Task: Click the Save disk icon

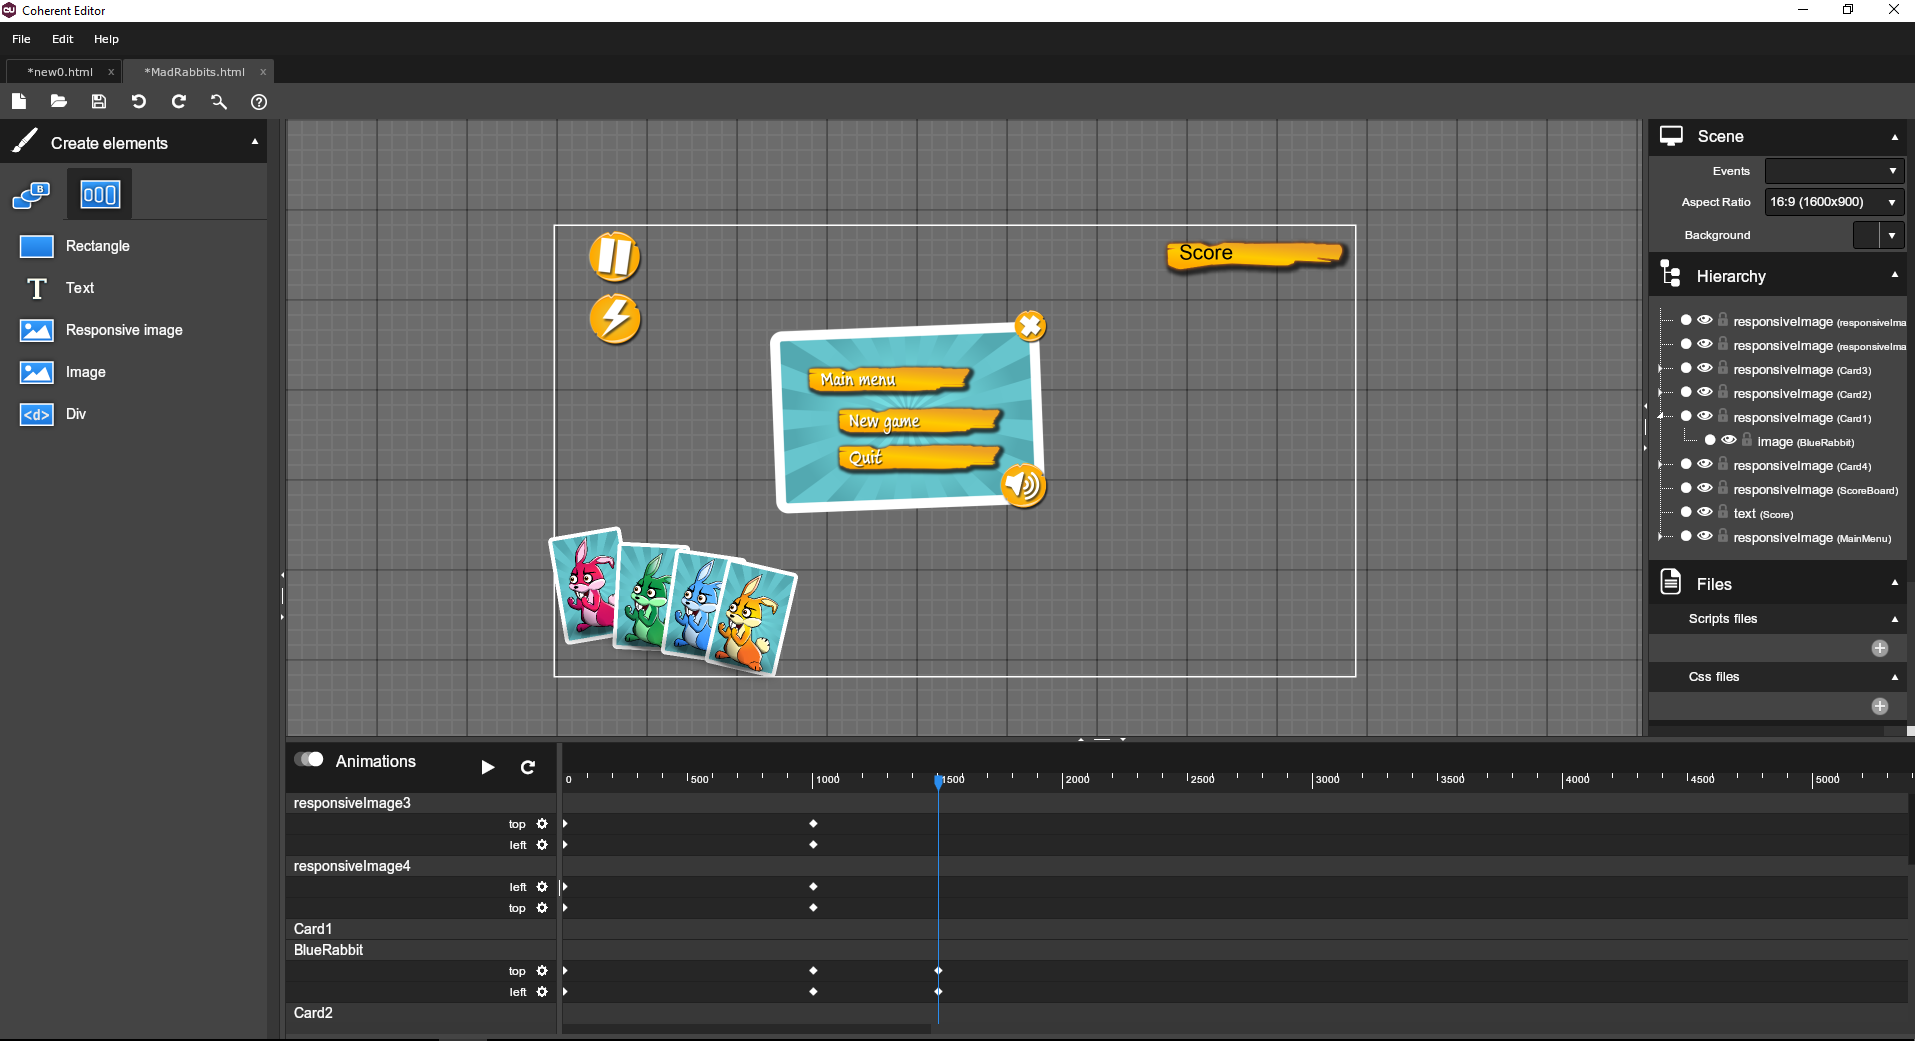Action: [98, 101]
